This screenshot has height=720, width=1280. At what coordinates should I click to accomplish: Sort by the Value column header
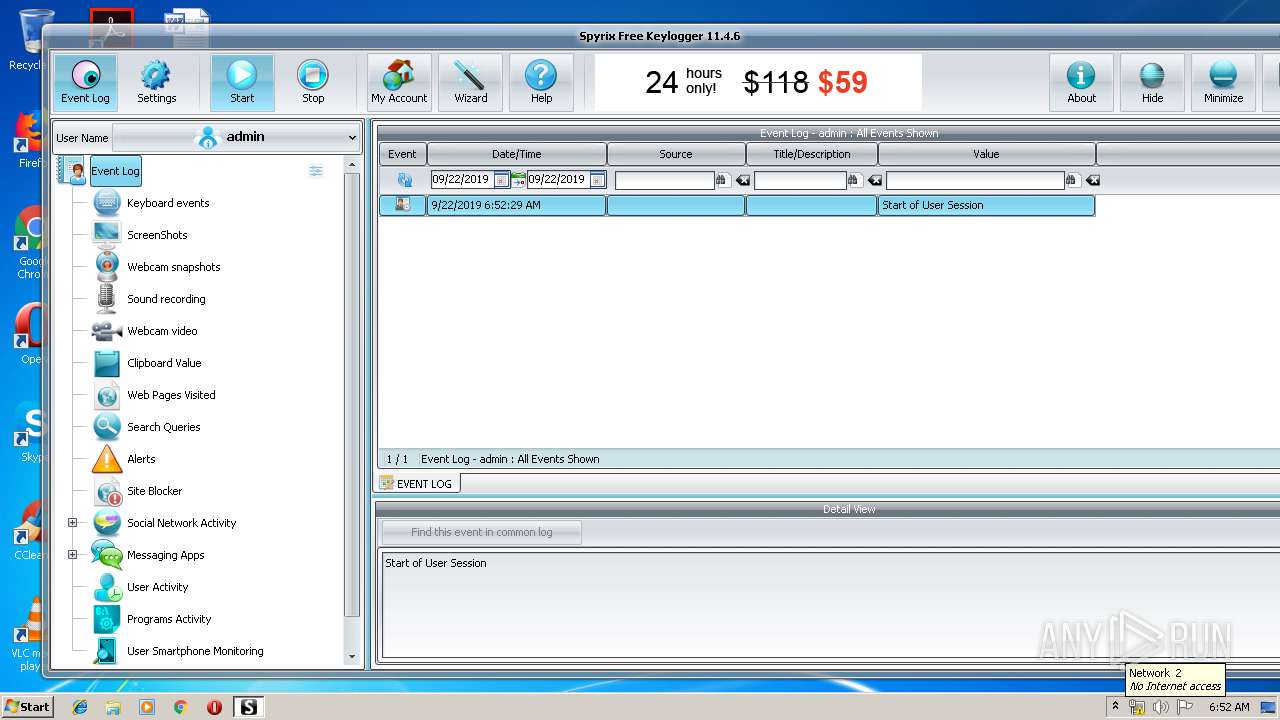pos(987,154)
